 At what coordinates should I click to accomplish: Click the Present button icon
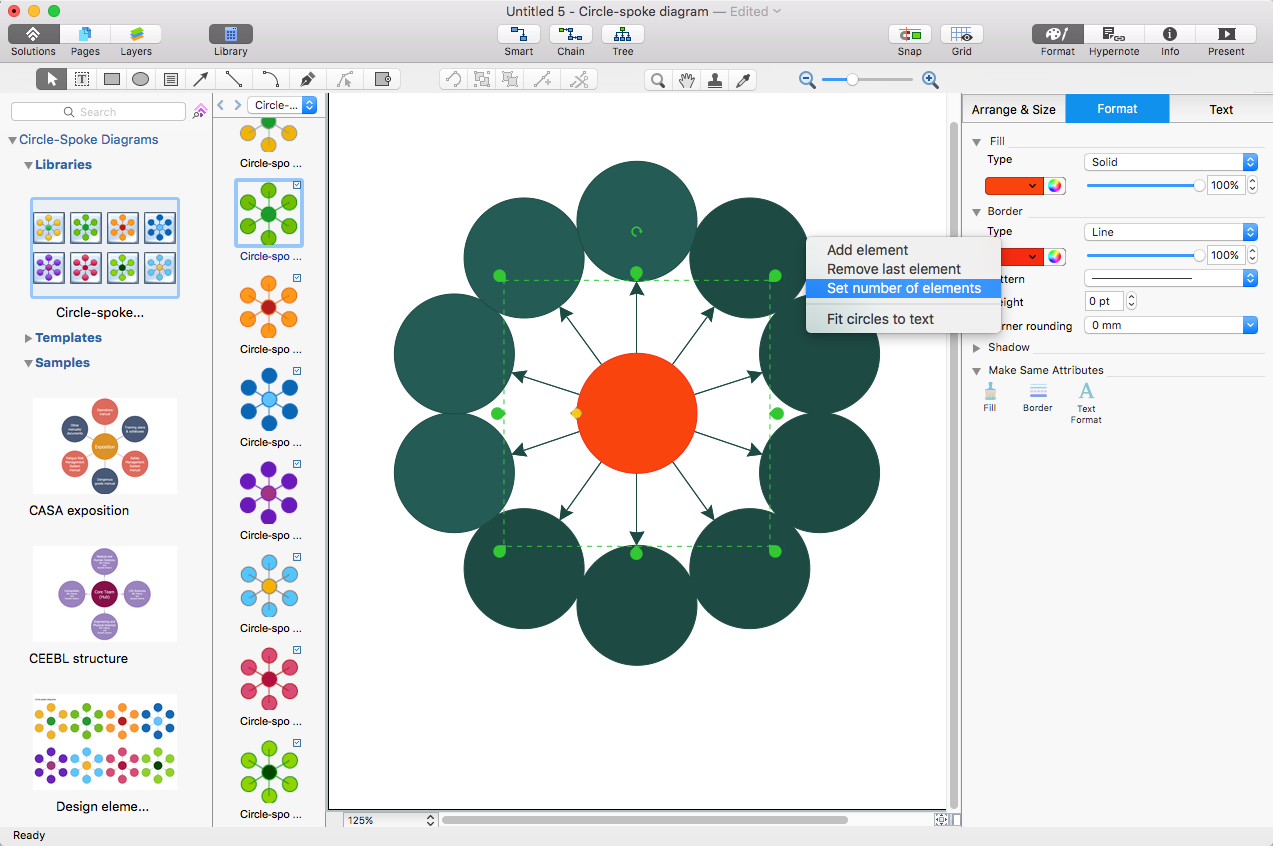(1226, 34)
